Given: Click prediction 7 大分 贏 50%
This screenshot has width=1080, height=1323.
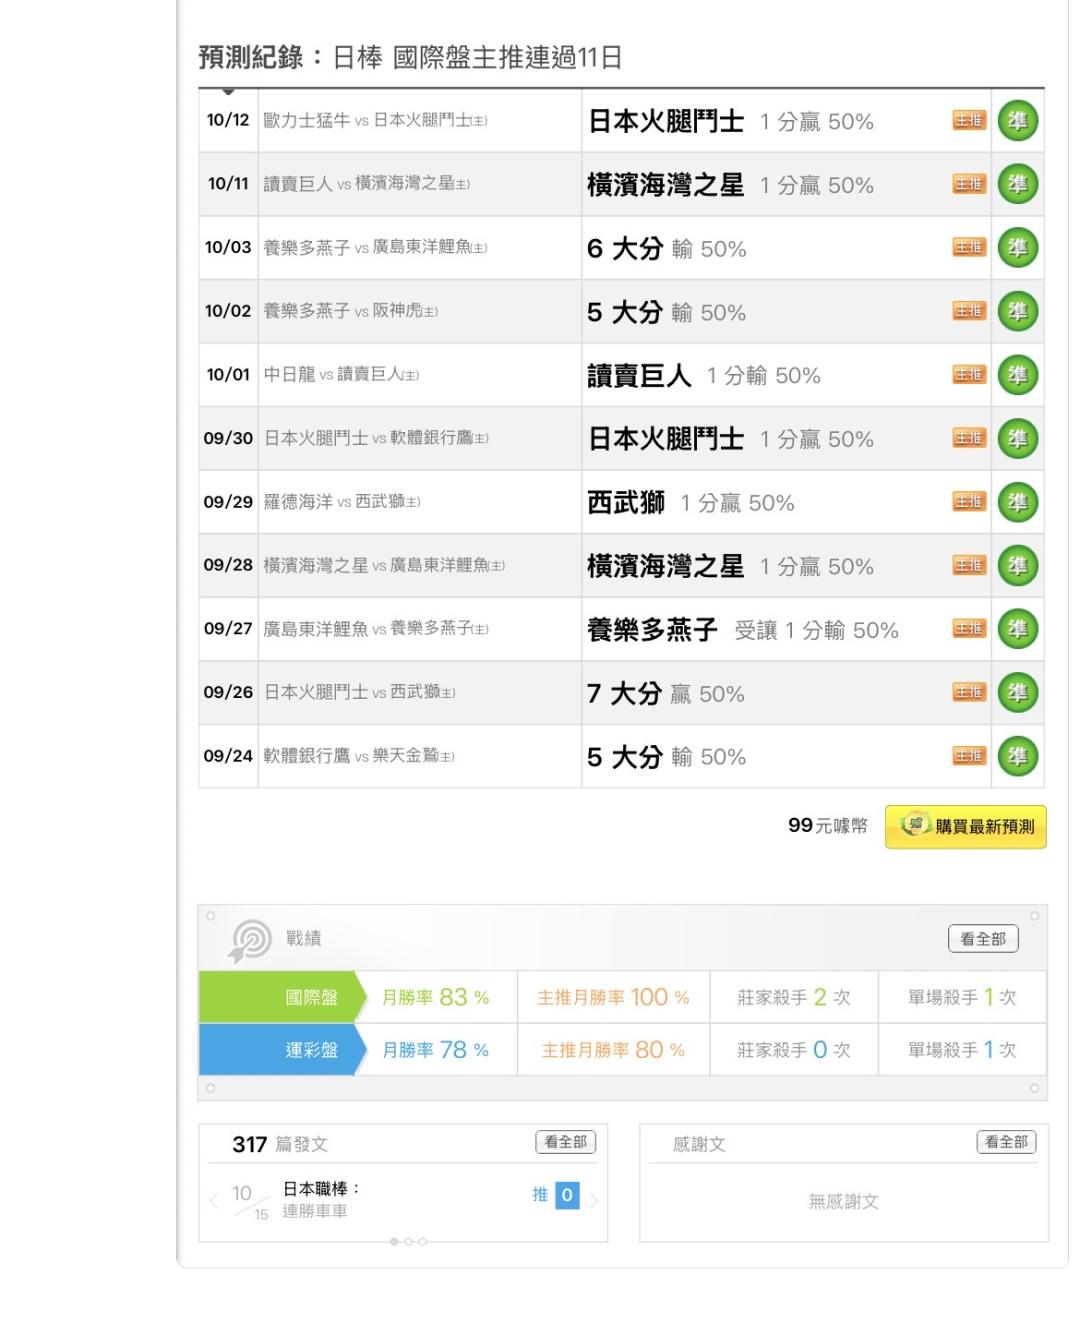Looking at the screenshot, I should pos(666,693).
